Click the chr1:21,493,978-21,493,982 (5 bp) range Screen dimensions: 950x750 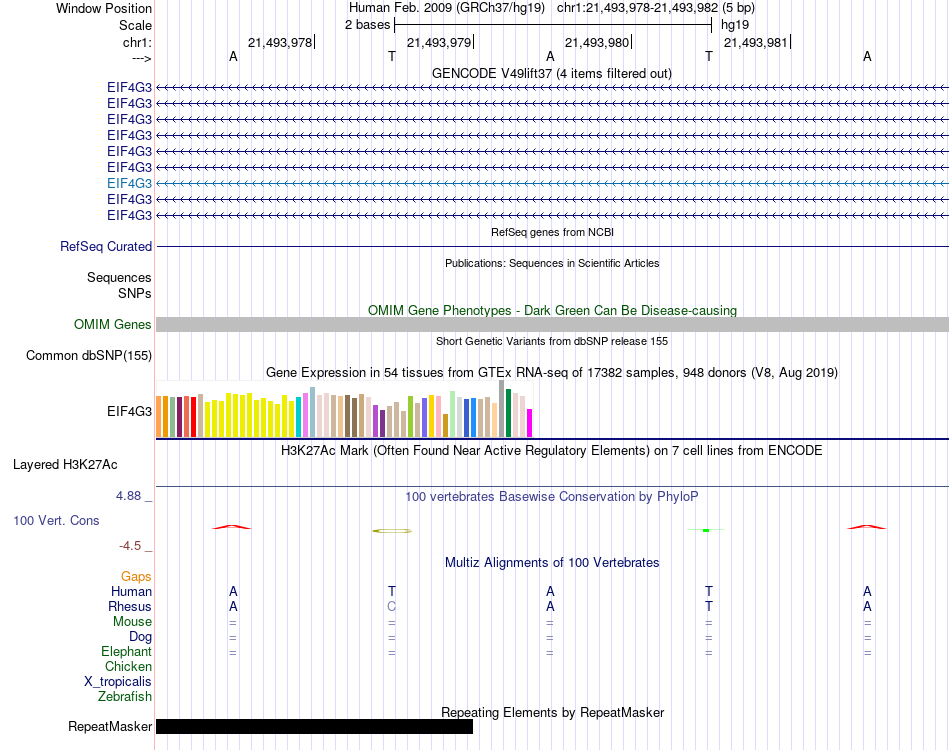tap(656, 8)
